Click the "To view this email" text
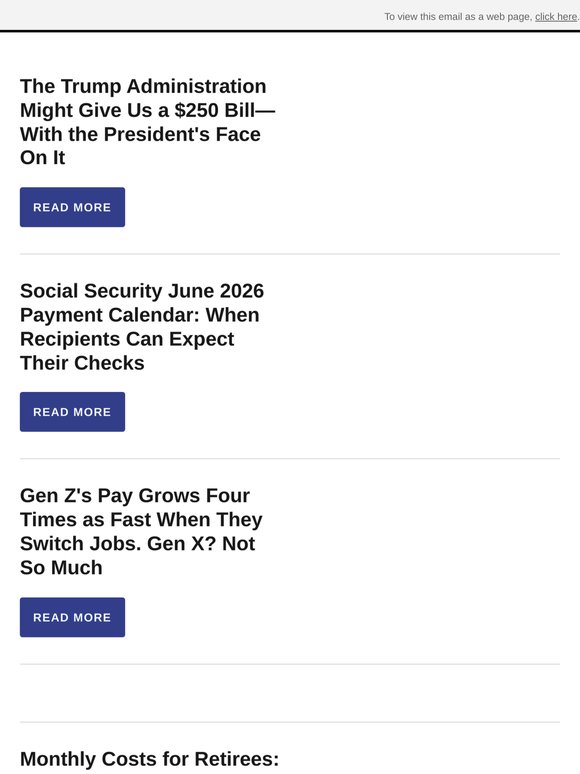580x774 pixels. point(459,17)
